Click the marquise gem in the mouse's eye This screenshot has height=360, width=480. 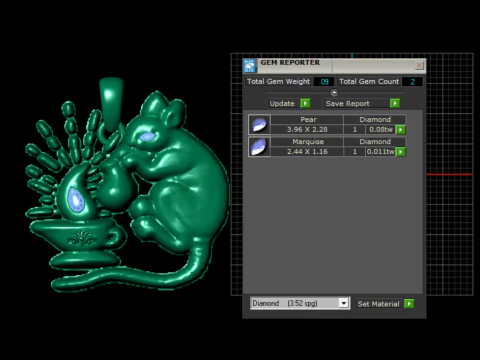tap(147, 136)
